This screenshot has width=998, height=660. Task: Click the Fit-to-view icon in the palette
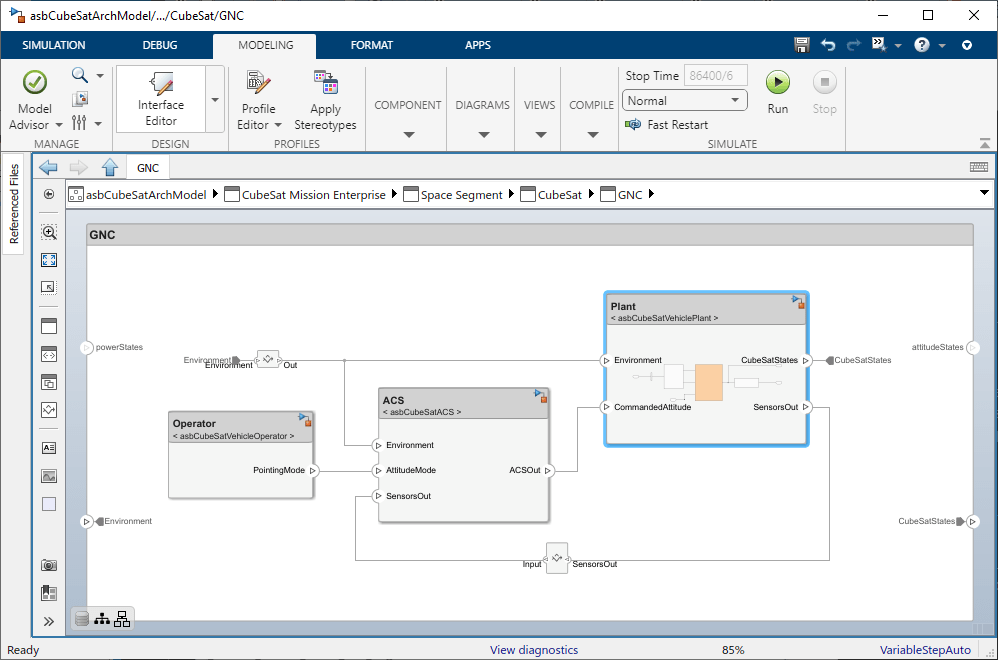pyautogui.click(x=48, y=259)
